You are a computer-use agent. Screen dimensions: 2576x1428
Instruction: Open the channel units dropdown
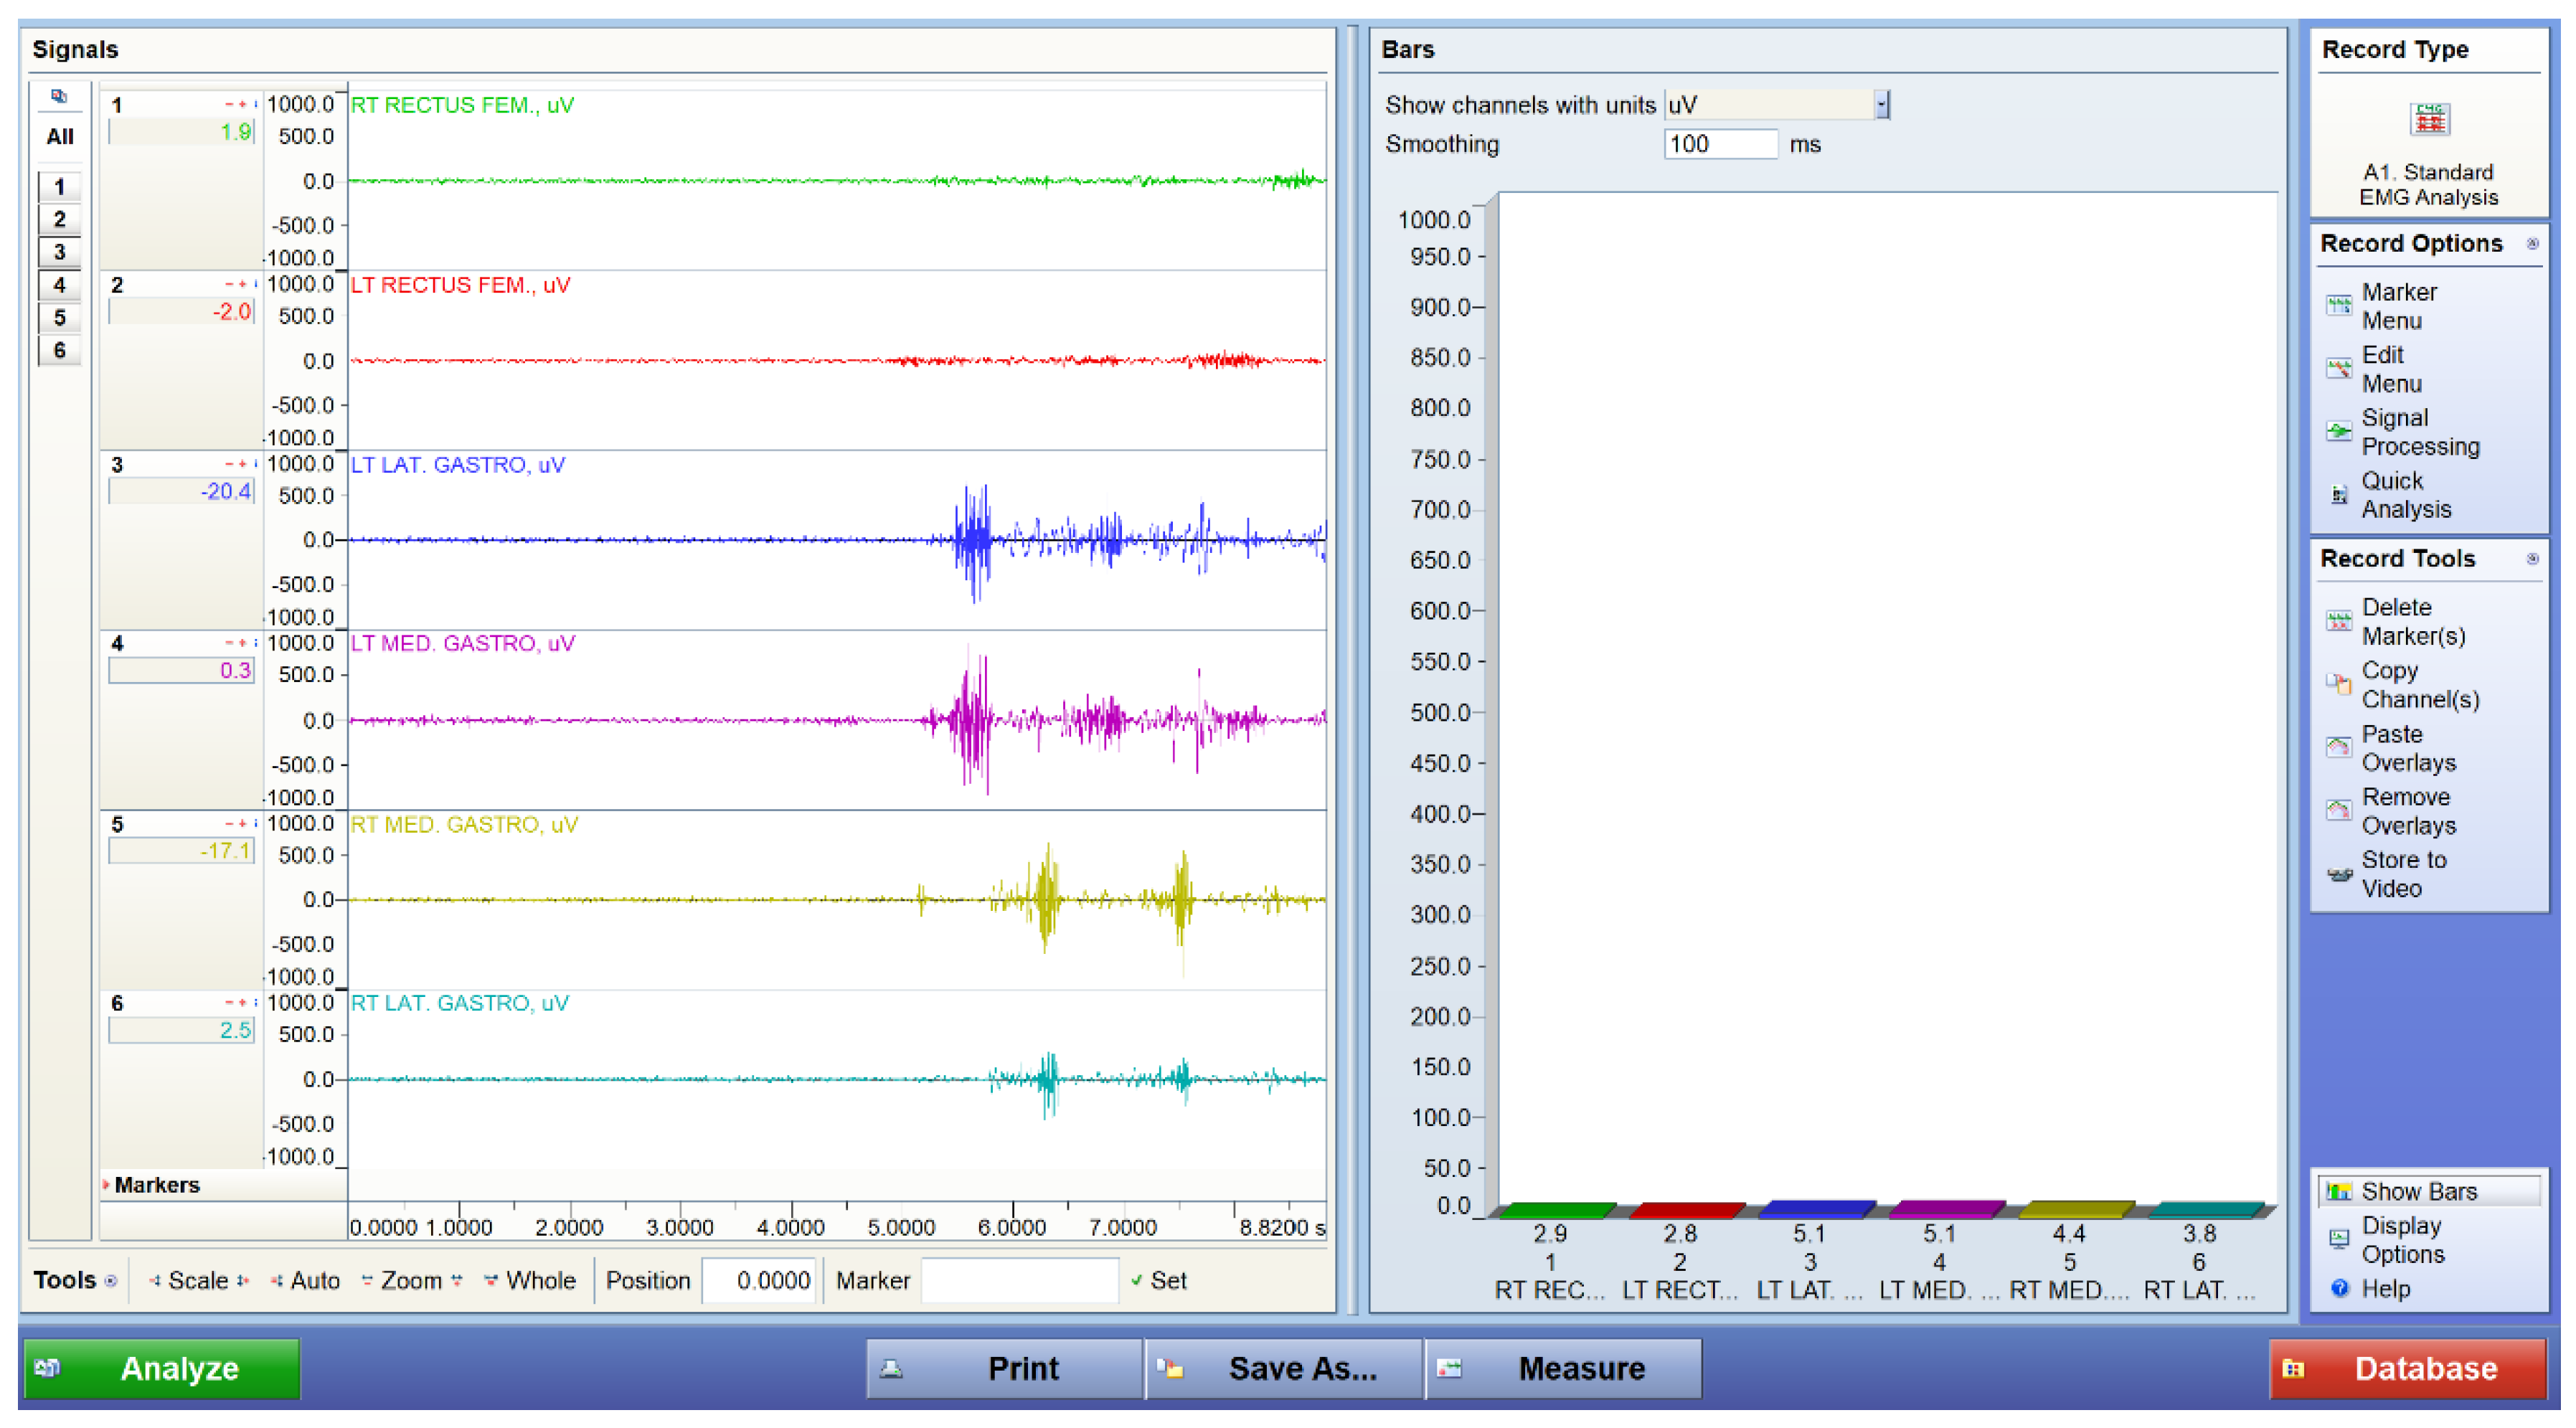[x=1881, y=105]
